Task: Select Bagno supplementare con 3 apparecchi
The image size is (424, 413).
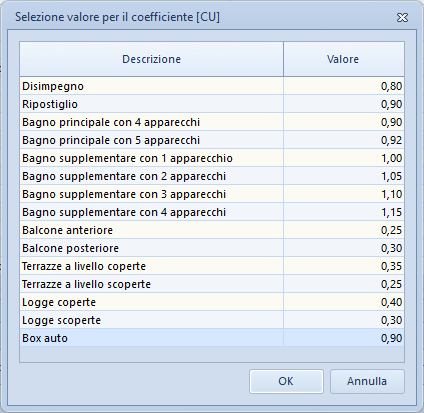Action: coord(212,194)
